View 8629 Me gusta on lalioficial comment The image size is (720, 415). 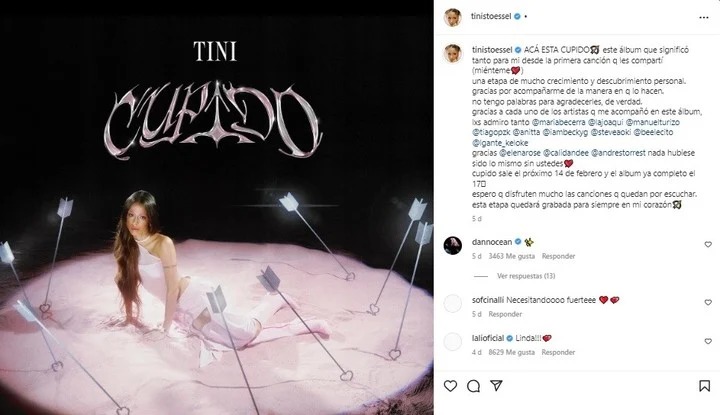point(512,353)
